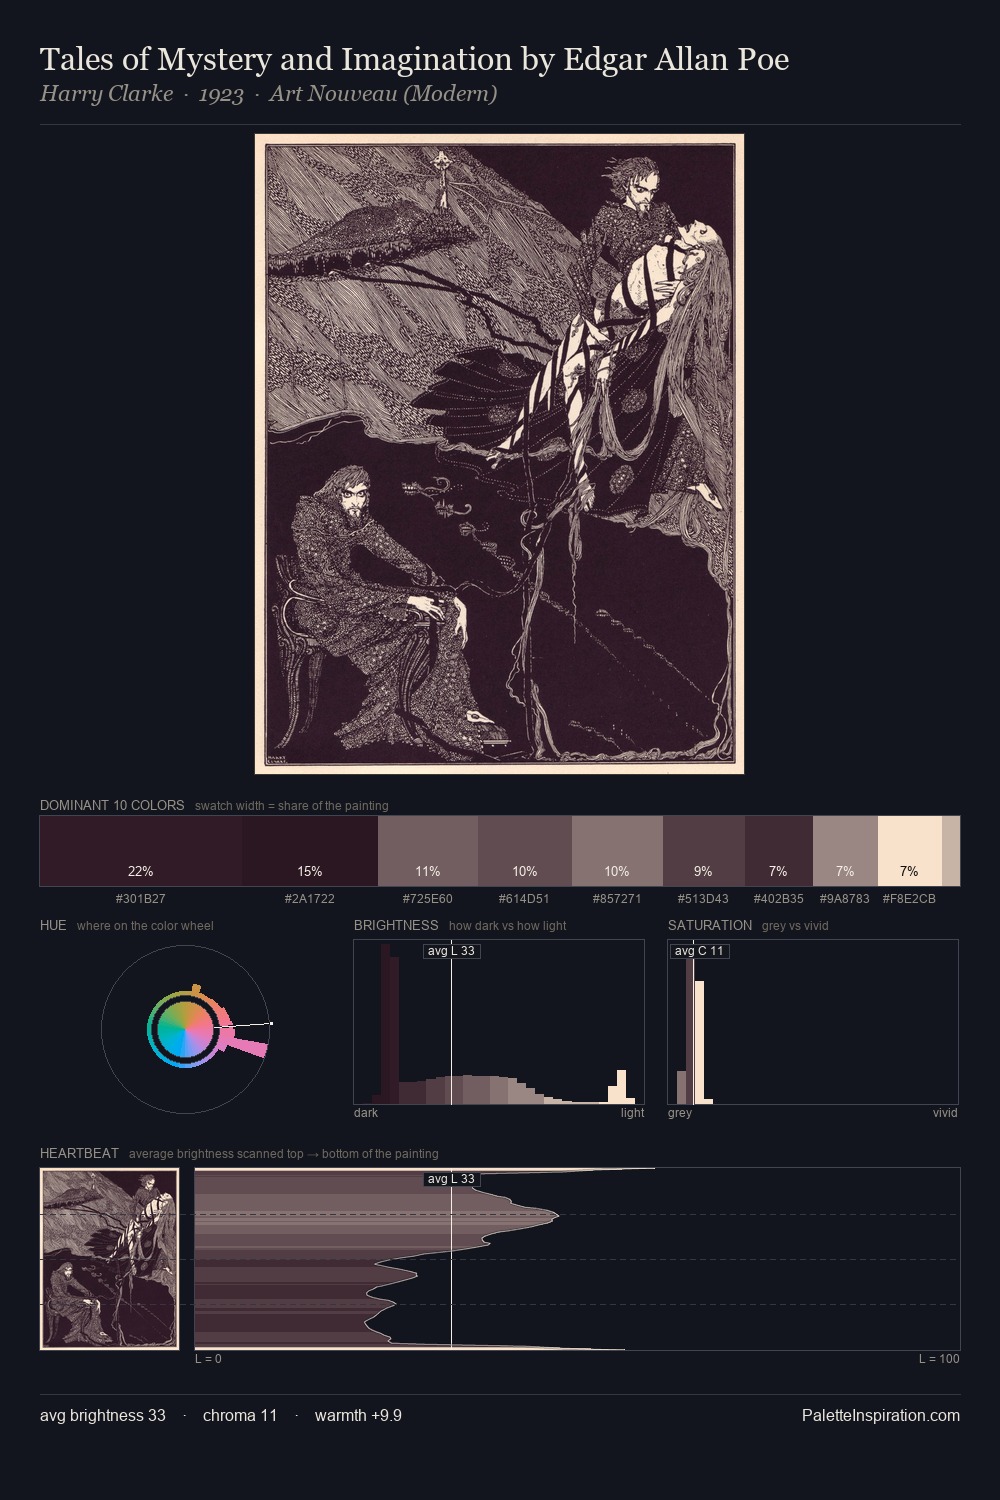The width and height of the screenshot is (1000, 1500).
Task: Click the 'grey' axis label under saturation
Action: [x=680, y=1112]
